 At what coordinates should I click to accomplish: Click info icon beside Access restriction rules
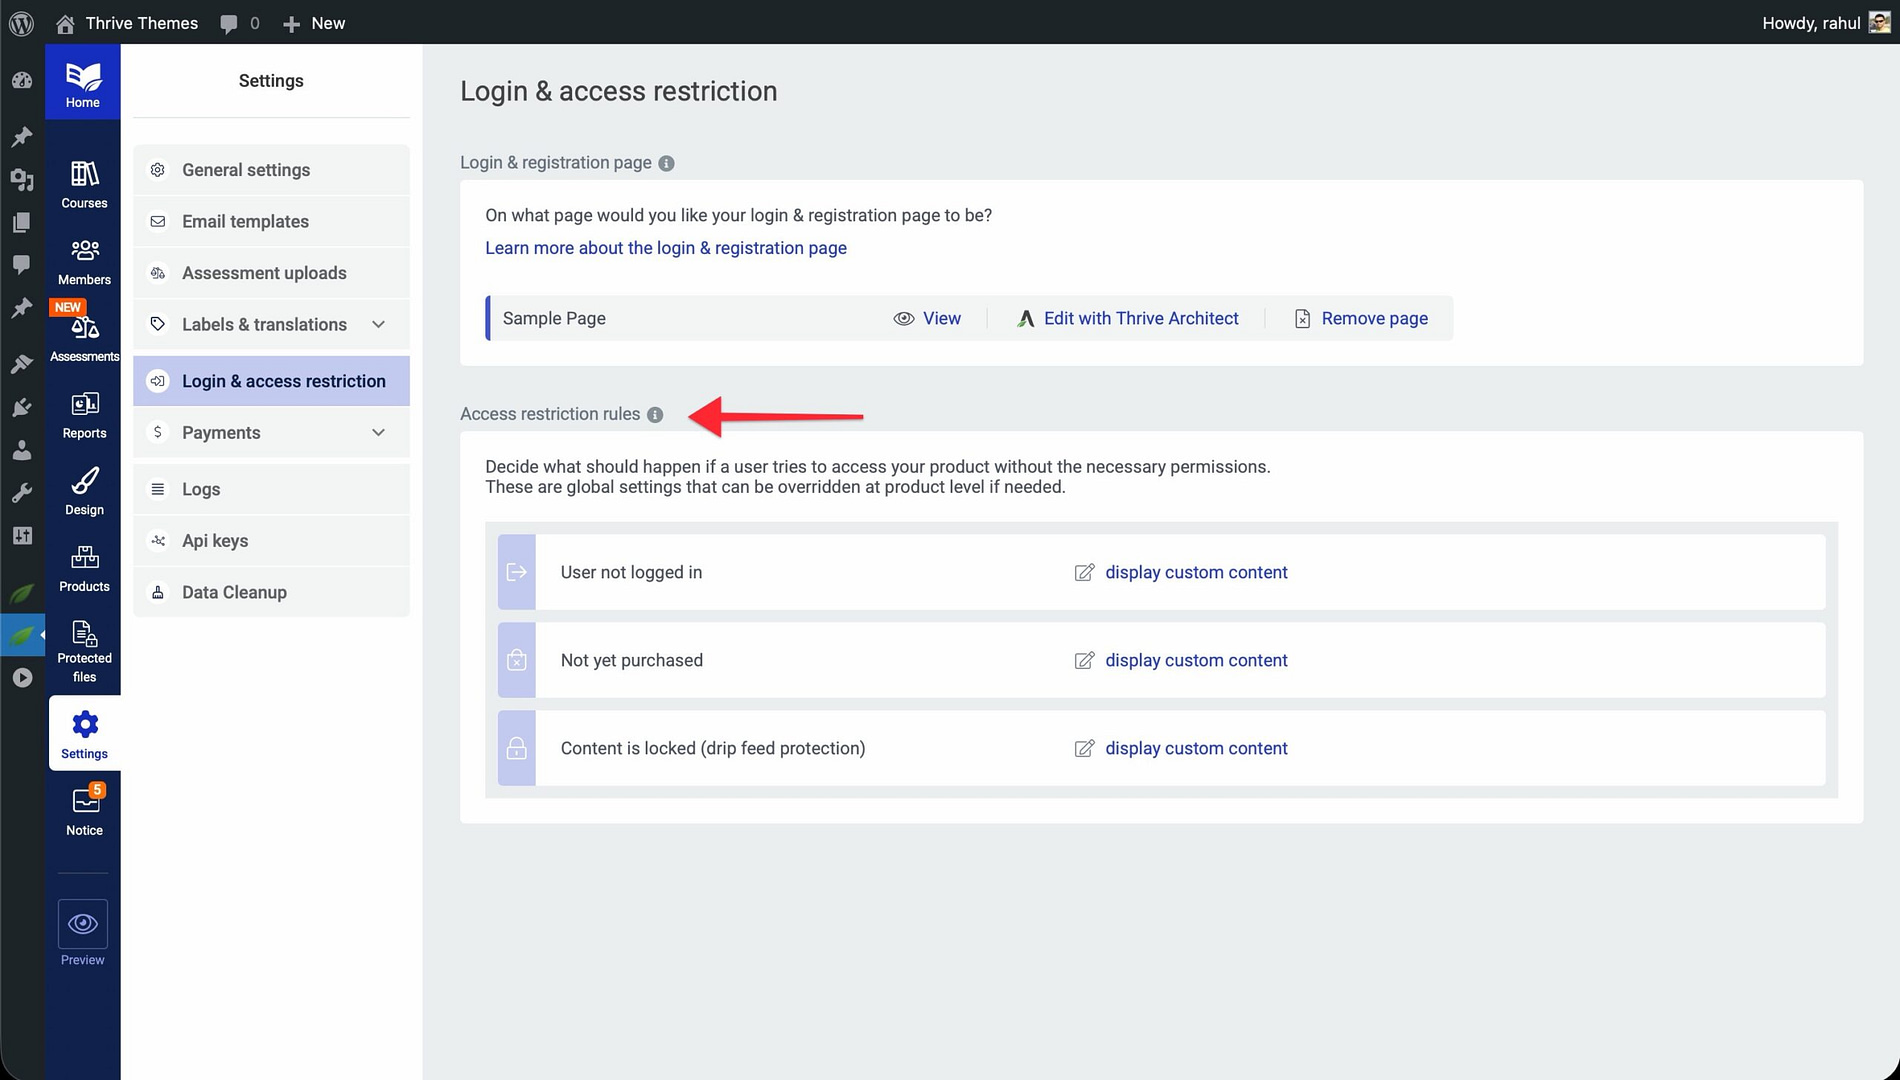click(655, 415)
